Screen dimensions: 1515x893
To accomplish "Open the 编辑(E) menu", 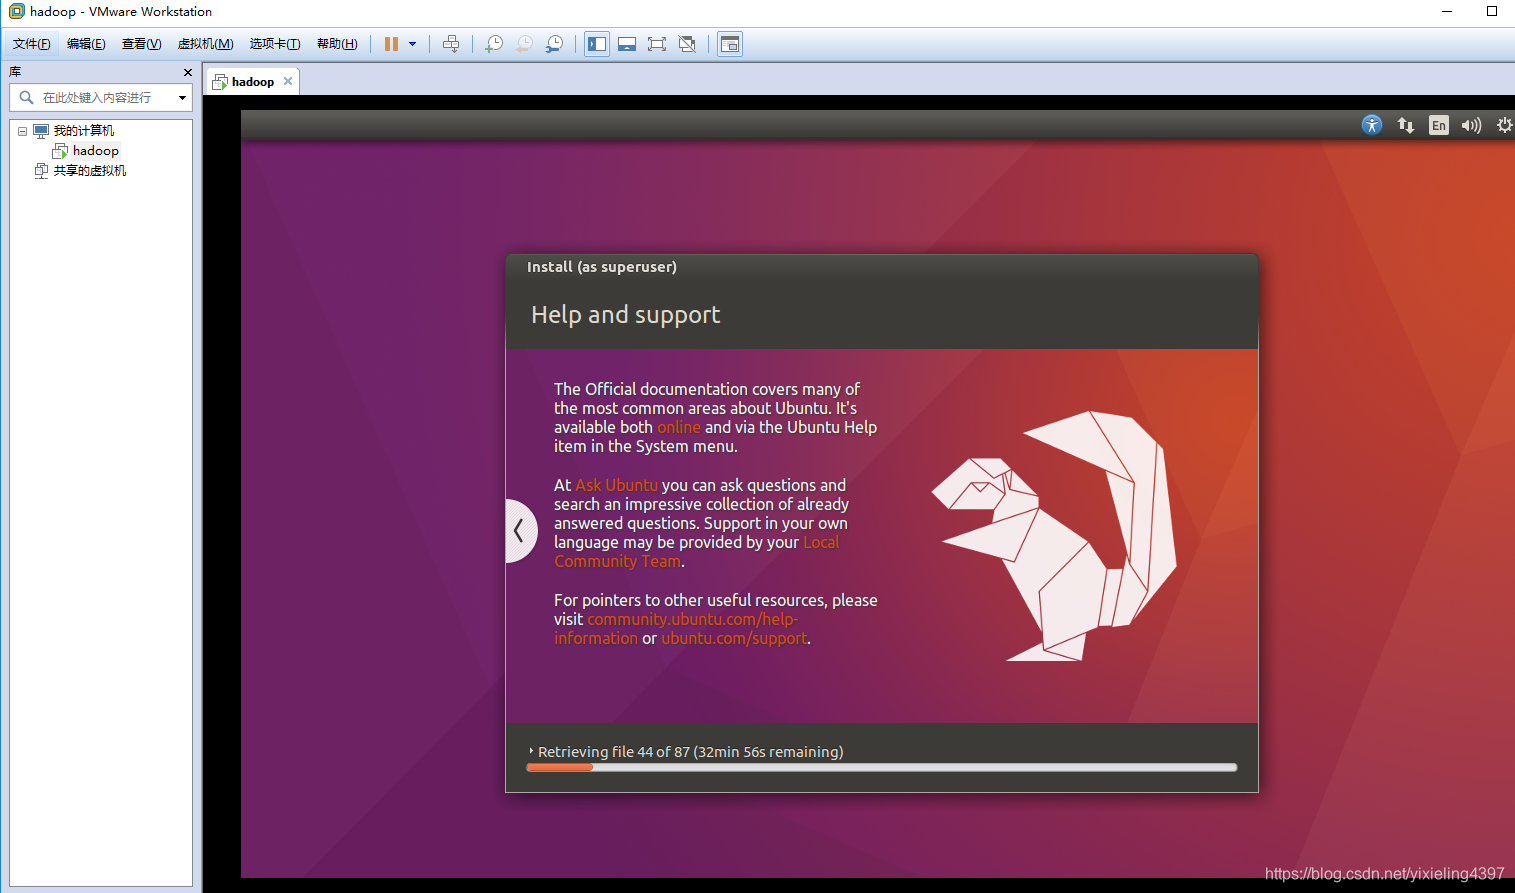I will pos(86,44).
